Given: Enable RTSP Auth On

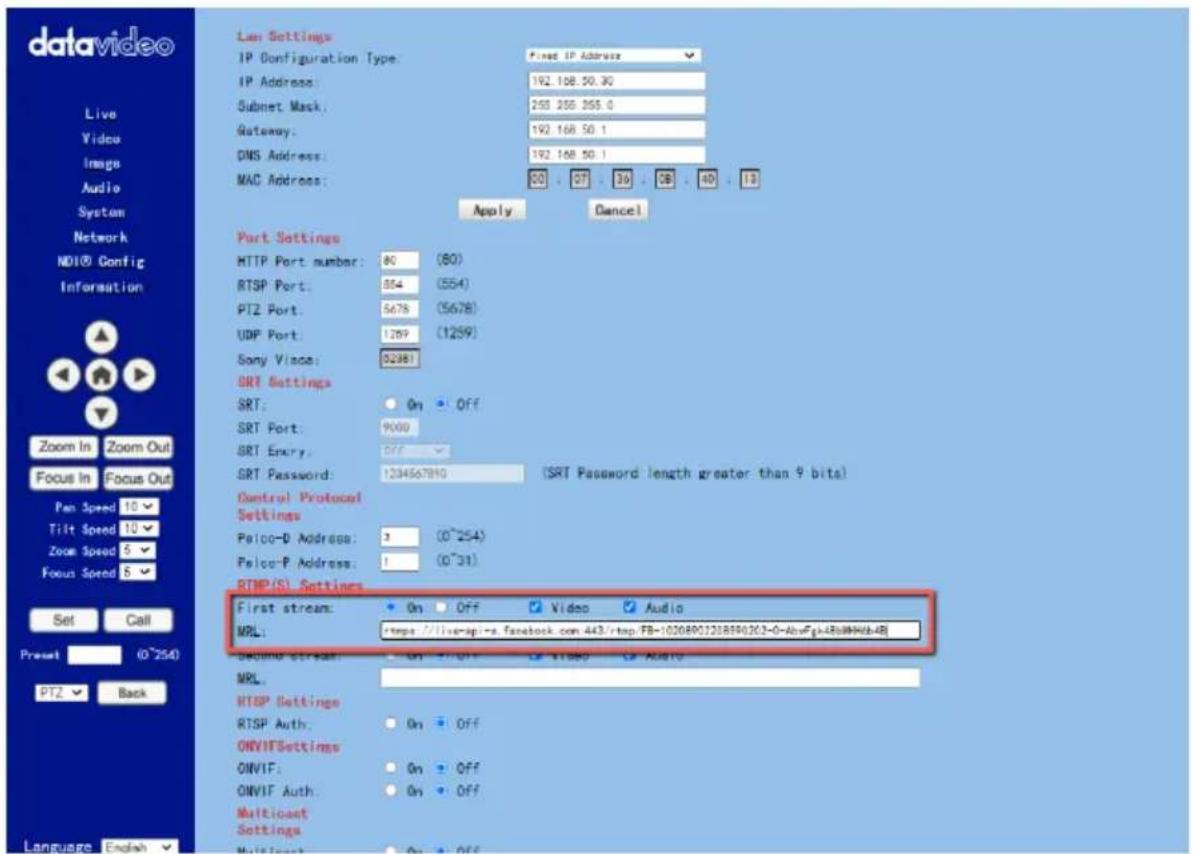Looking at the screenshot, I should point(390,723).
